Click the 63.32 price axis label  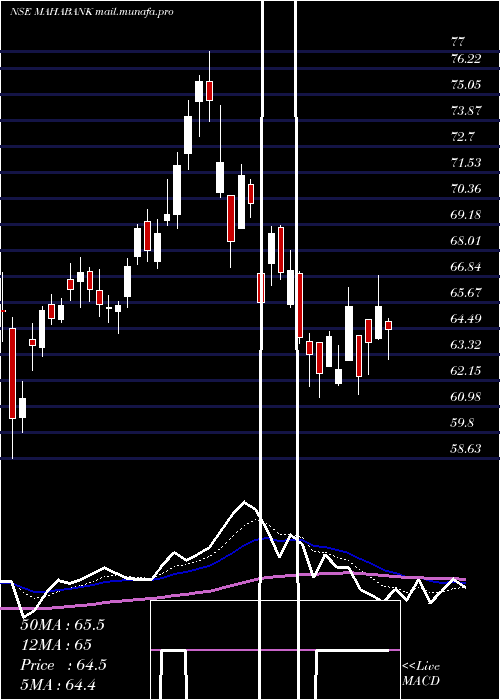[x=466, y=345]
